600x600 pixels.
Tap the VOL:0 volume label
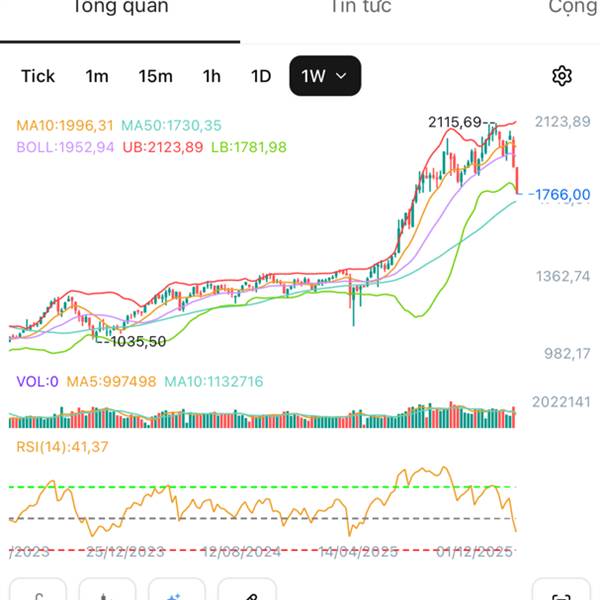pyautogui.click(x=38, y=381)
